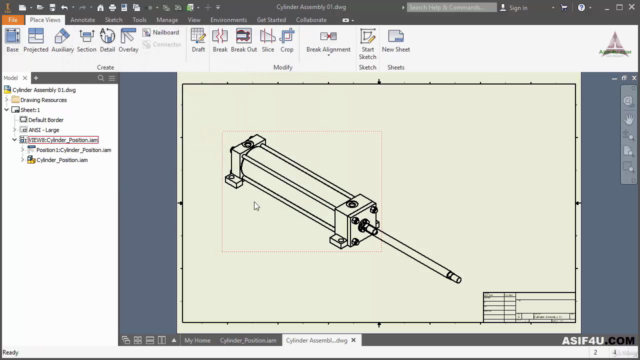Switch to the My Home document tab
The height and width of the screenshot is (360, 640).
pyautogui.click(x=197, y=340)
